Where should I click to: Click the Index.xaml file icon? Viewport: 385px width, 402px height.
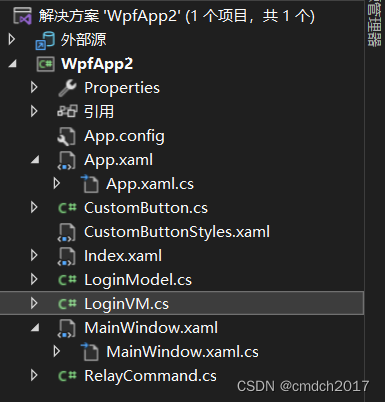tap(67, 256)
